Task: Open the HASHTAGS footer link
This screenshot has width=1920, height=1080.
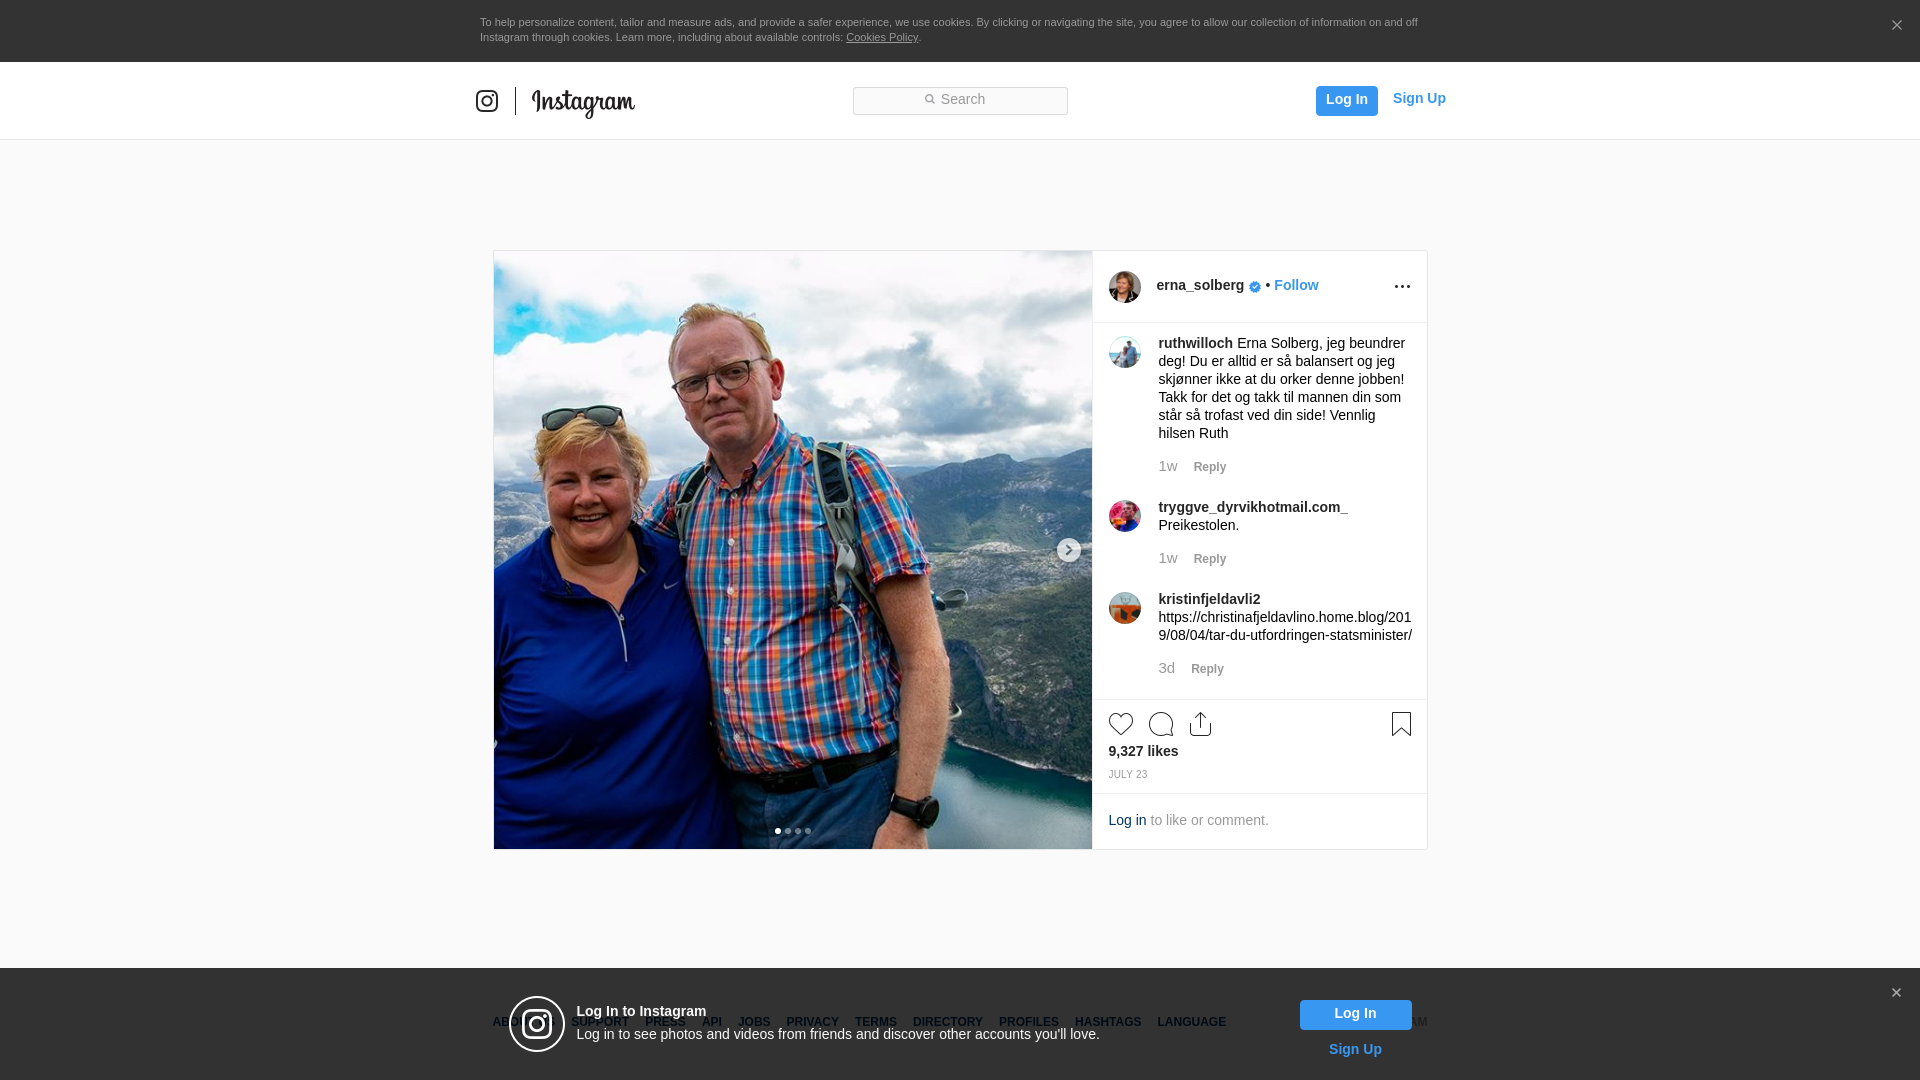Action: [1108, 1022]
